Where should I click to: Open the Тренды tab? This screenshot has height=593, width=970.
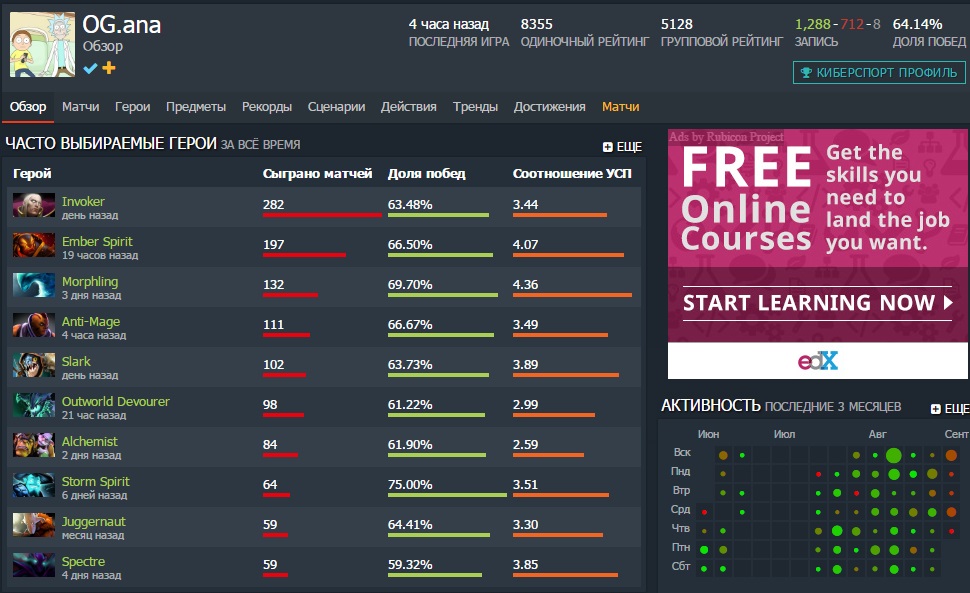tap(475, 106)
